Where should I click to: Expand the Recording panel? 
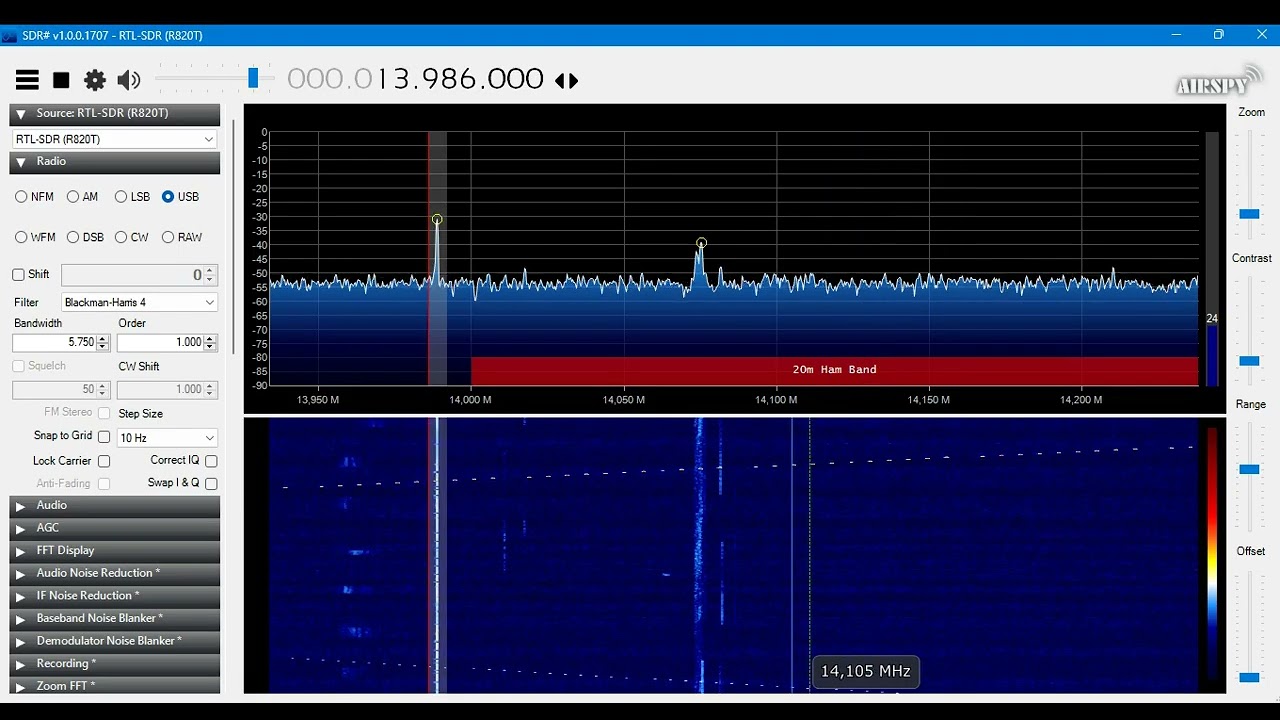[115, 664]
